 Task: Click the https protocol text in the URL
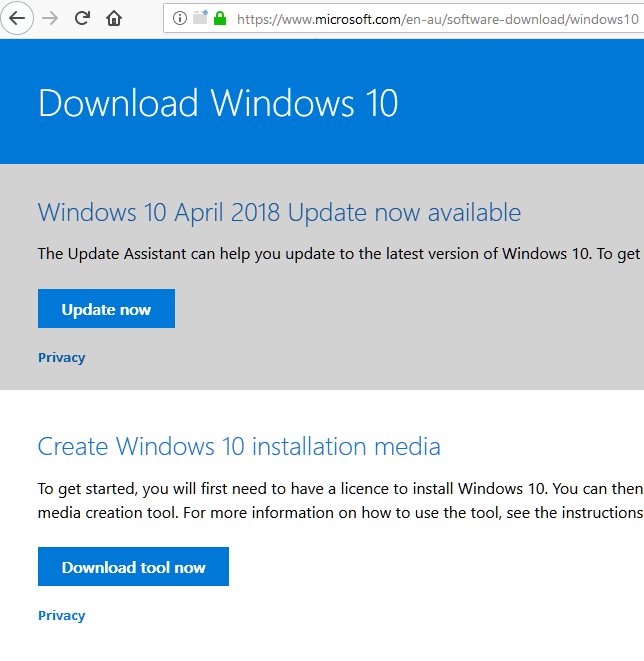point(252,19)
